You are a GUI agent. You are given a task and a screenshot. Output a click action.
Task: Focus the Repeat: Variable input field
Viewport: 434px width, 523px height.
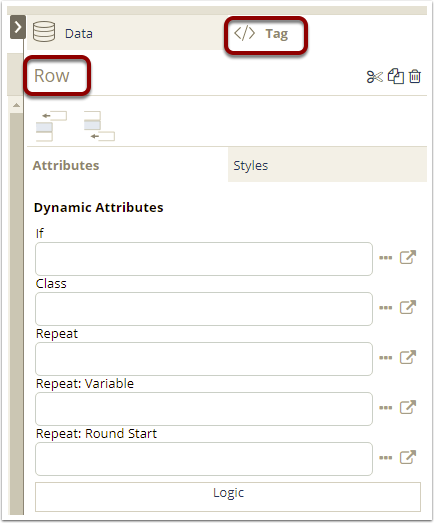click(x=204, y=409)
